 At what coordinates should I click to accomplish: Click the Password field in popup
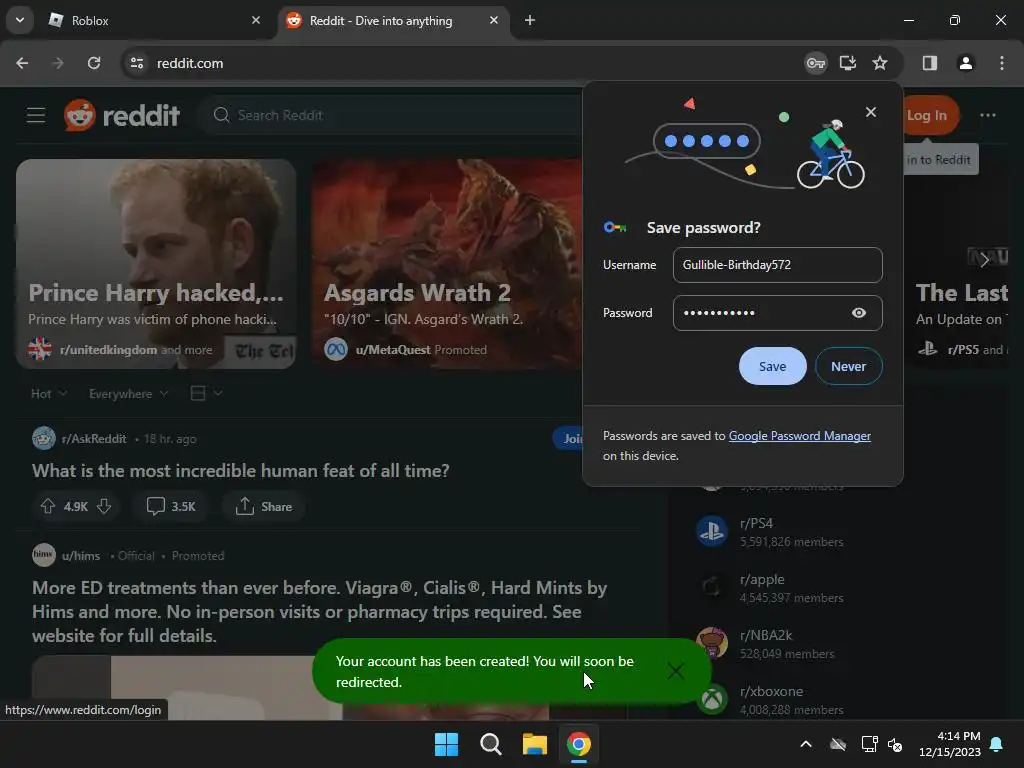pos(777,313)
